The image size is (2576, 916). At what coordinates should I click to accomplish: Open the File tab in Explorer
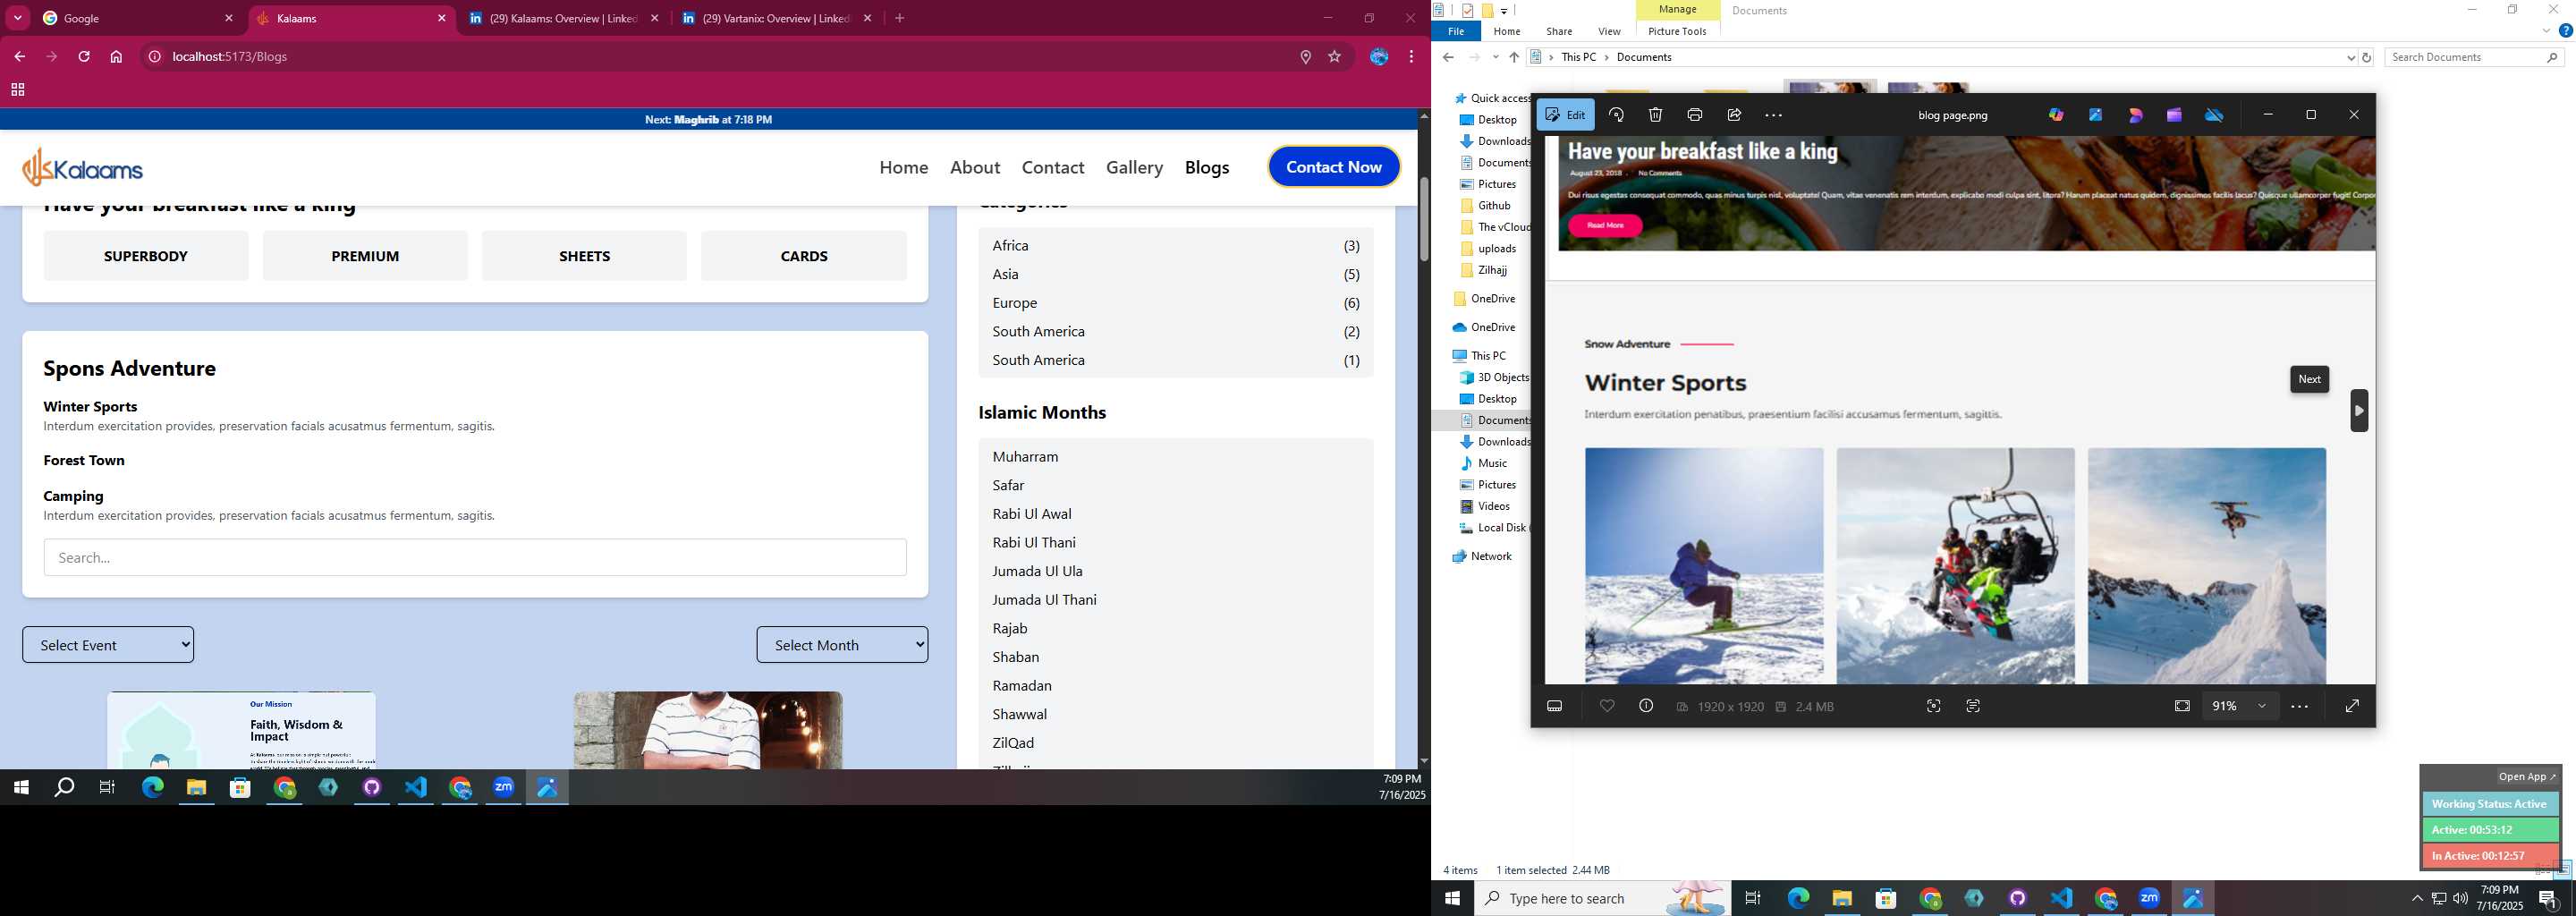point(1456,31)
